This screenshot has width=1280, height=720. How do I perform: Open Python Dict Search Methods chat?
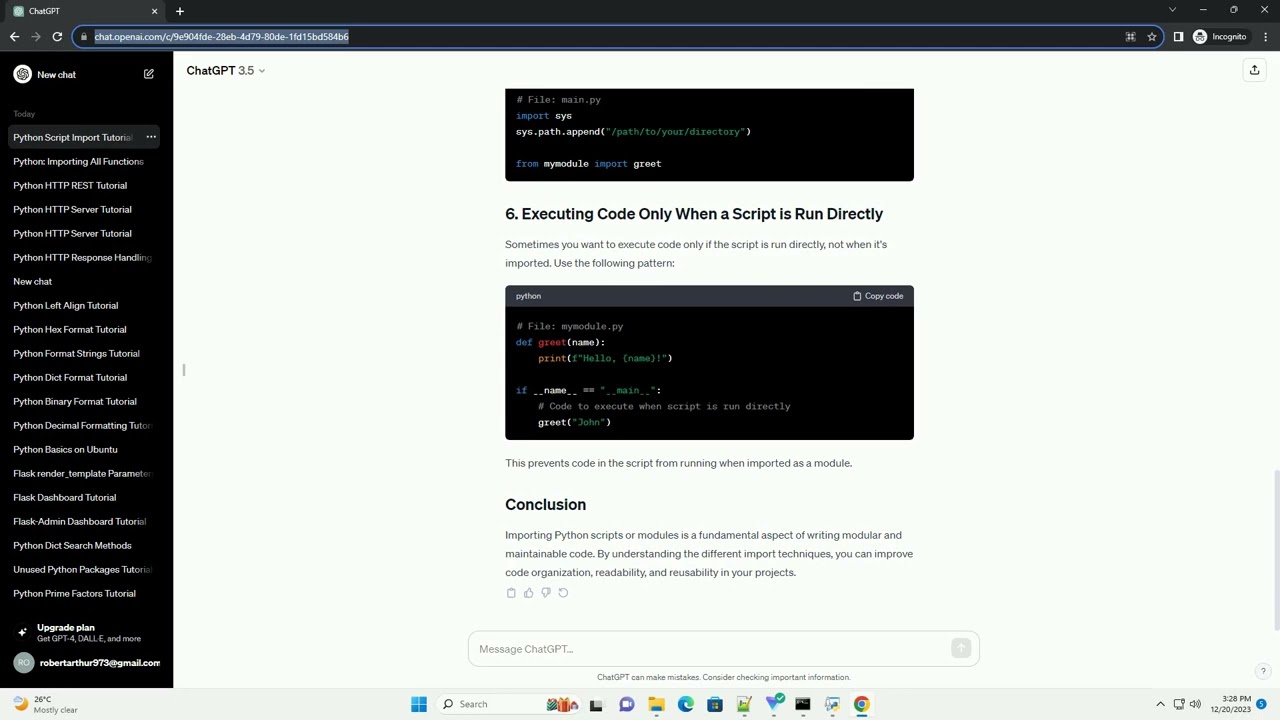tap(72, 545)
